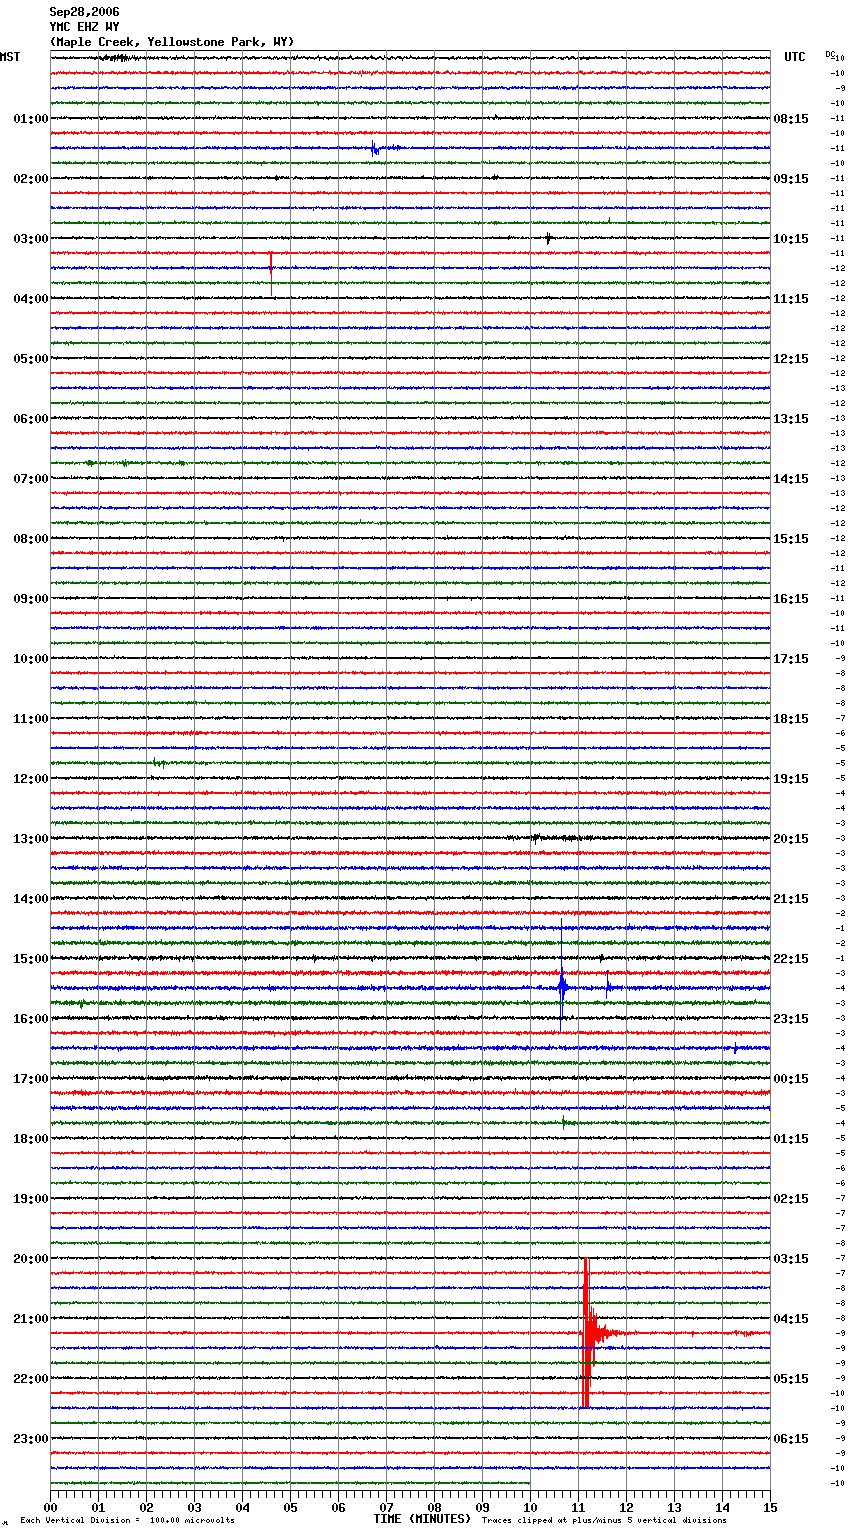Click the 20:15 UTC time label
Viewport: 850px width, 1534px height.
[x=791, y=839]
